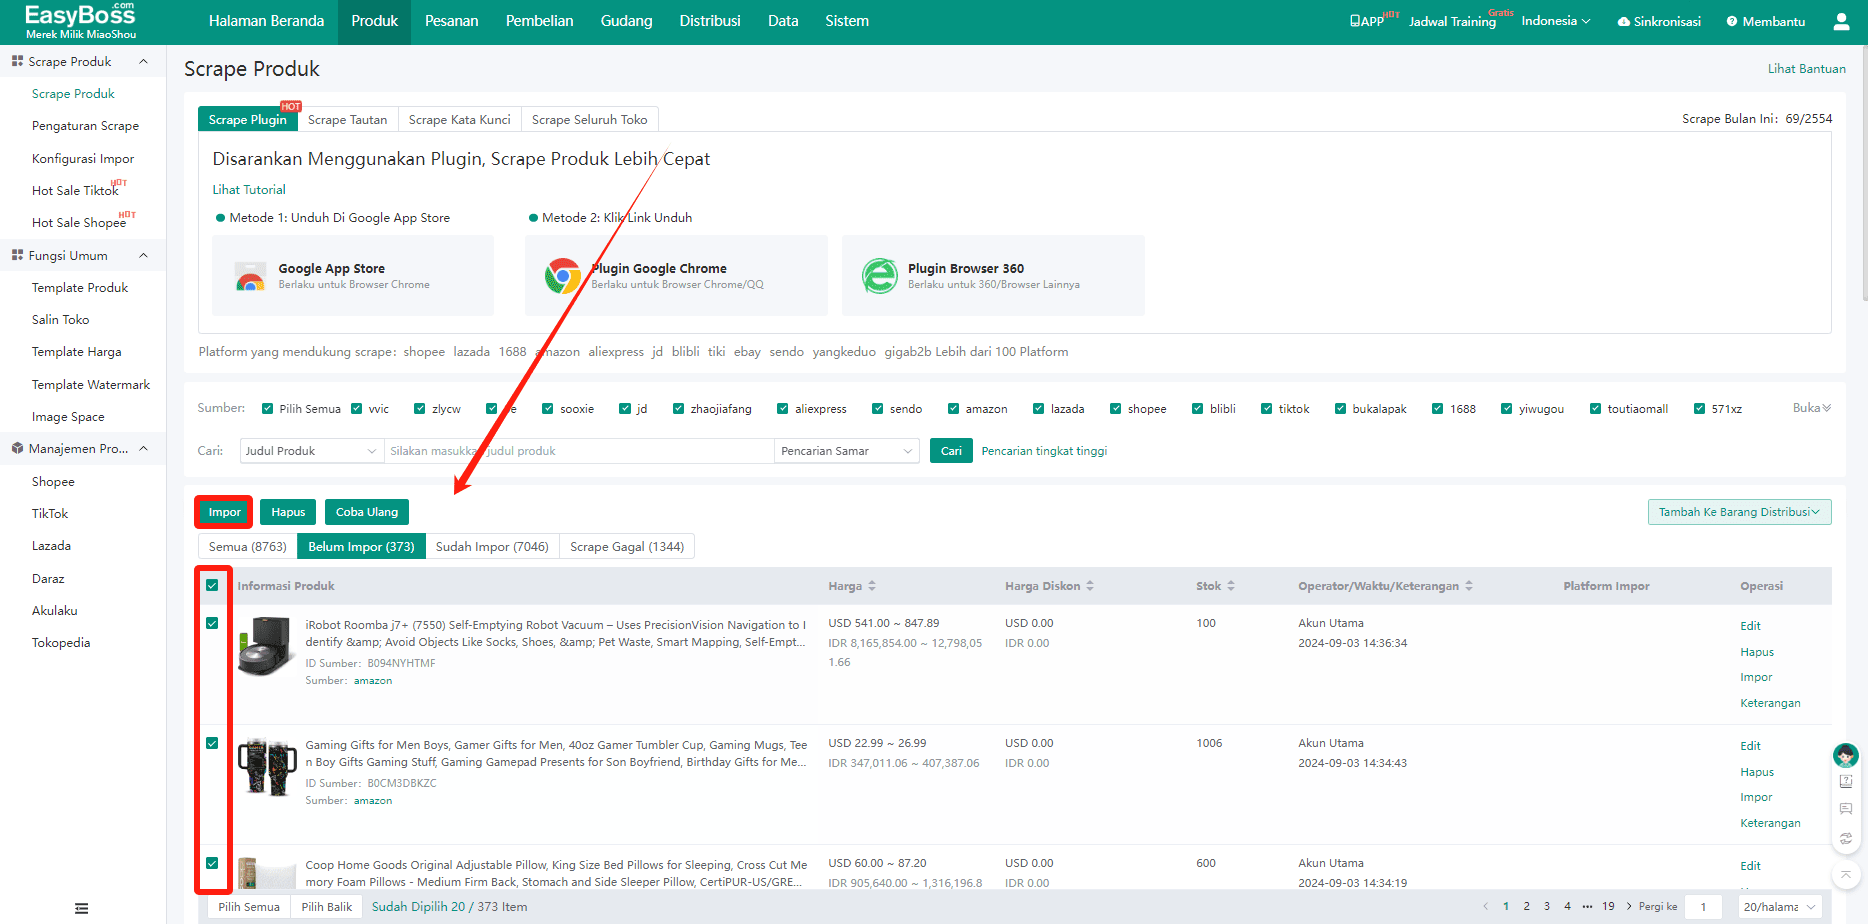Click Pilih Balik at the bottom bar
This screenshot has height=924, width=1868.
pos(327,907)
